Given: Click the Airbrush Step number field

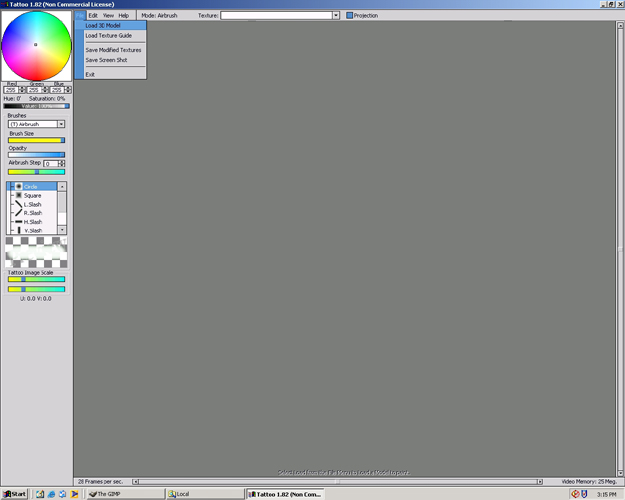Looking at the screenshot, I should (51, 163).
